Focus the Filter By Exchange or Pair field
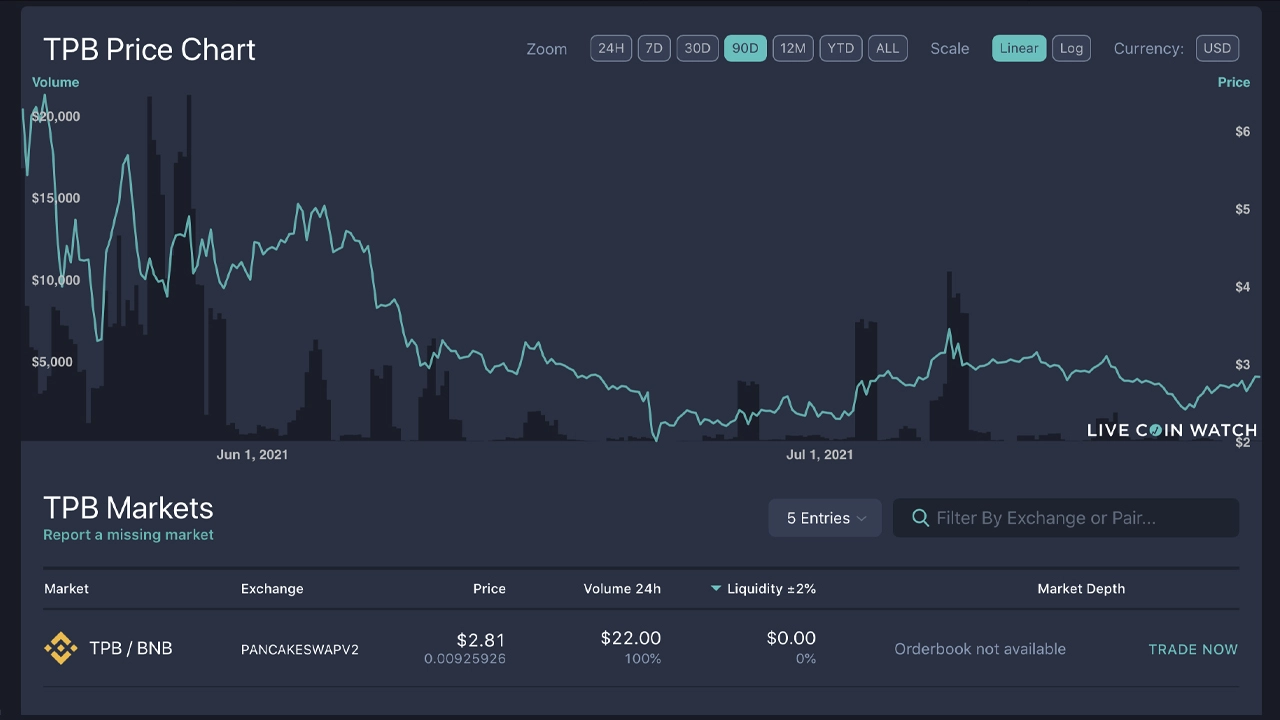Screen dimensions: 1280x720 (x=1066, y=518)
